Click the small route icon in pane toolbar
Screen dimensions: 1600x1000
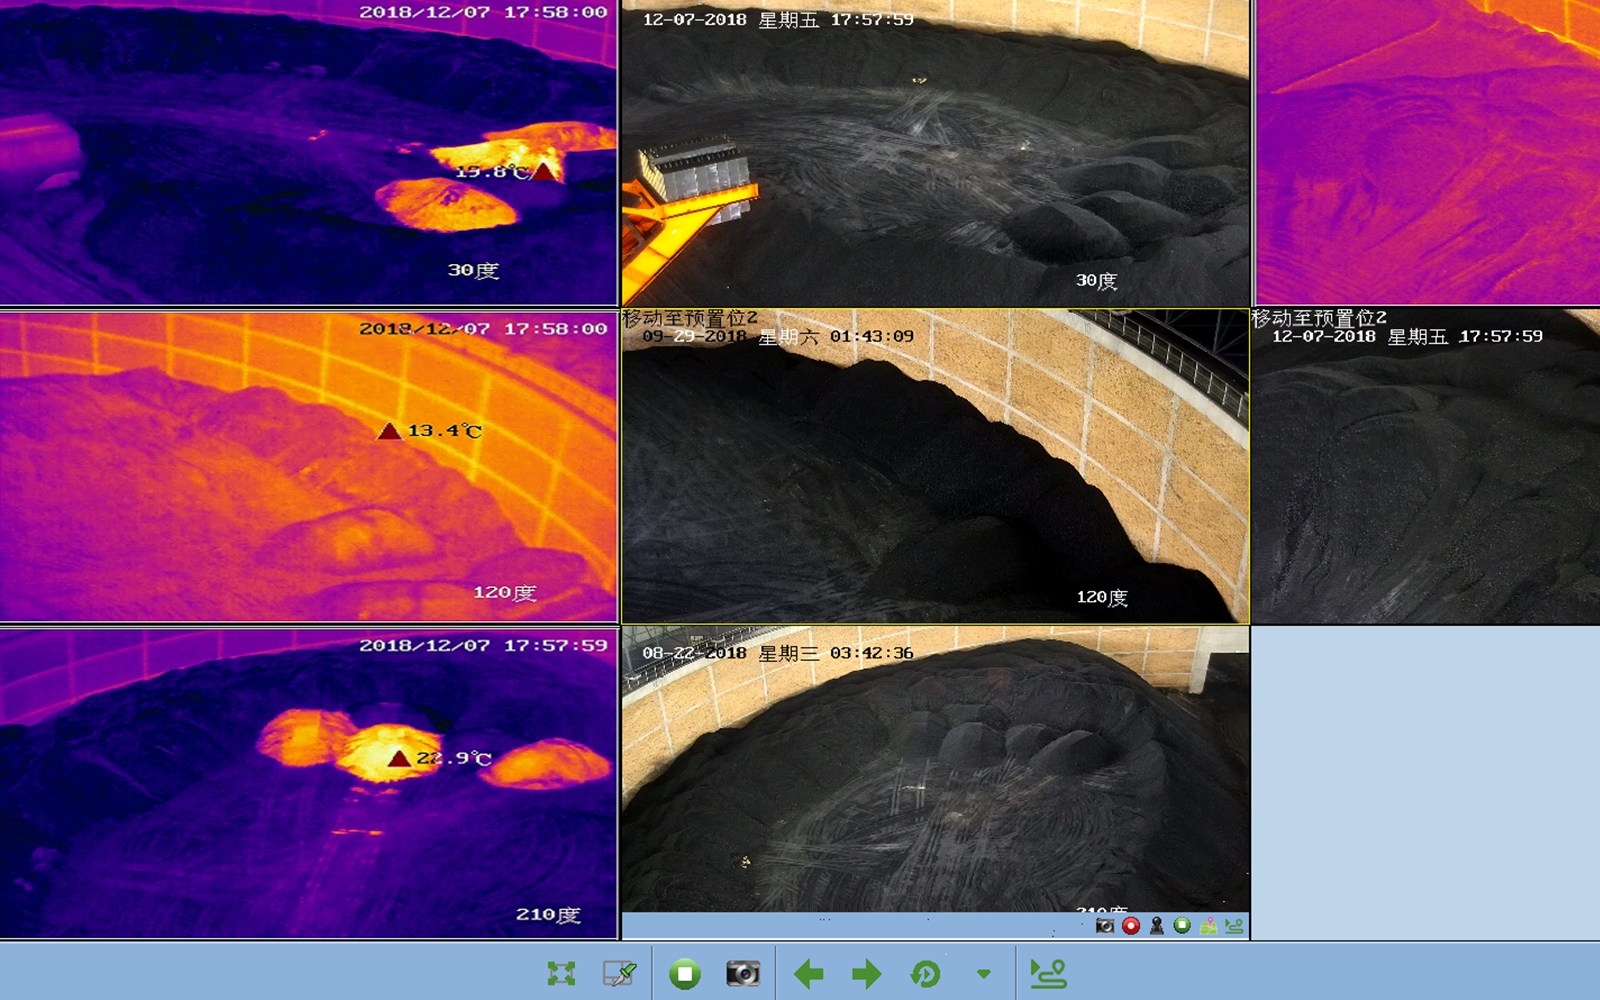pos(1235,926)
